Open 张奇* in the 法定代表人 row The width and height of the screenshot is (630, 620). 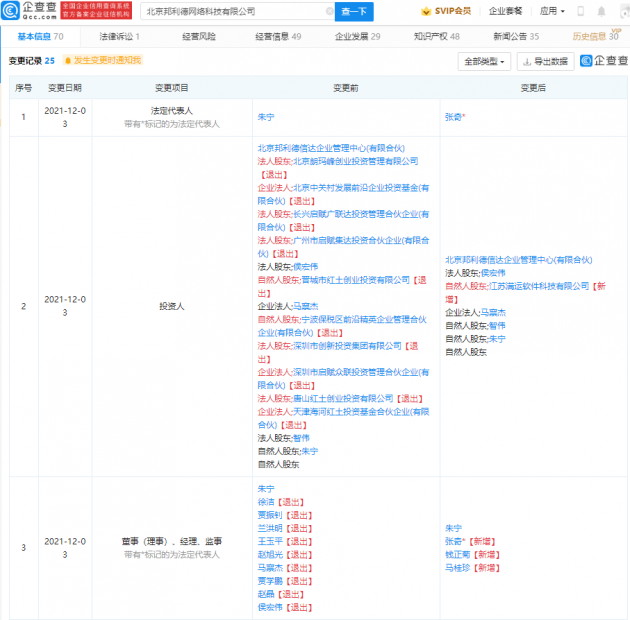point(455,117)
